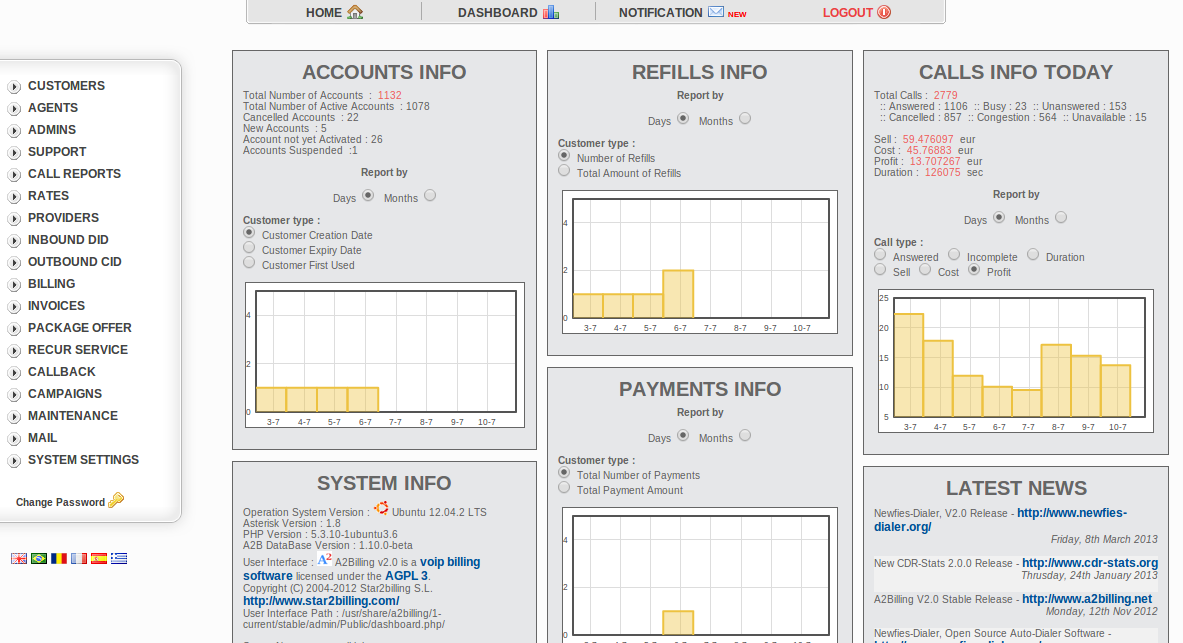Click the Dashboard bar chart icon
The height and width of the screenshot is (643, 1183).
(551, 13)
